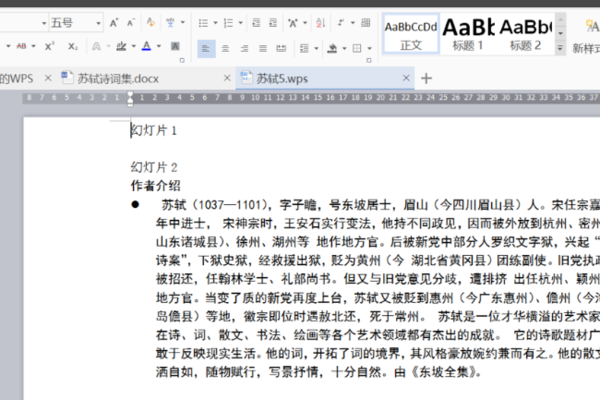Apply superscript formatting
Screen dimensions: 600x400
50,47
